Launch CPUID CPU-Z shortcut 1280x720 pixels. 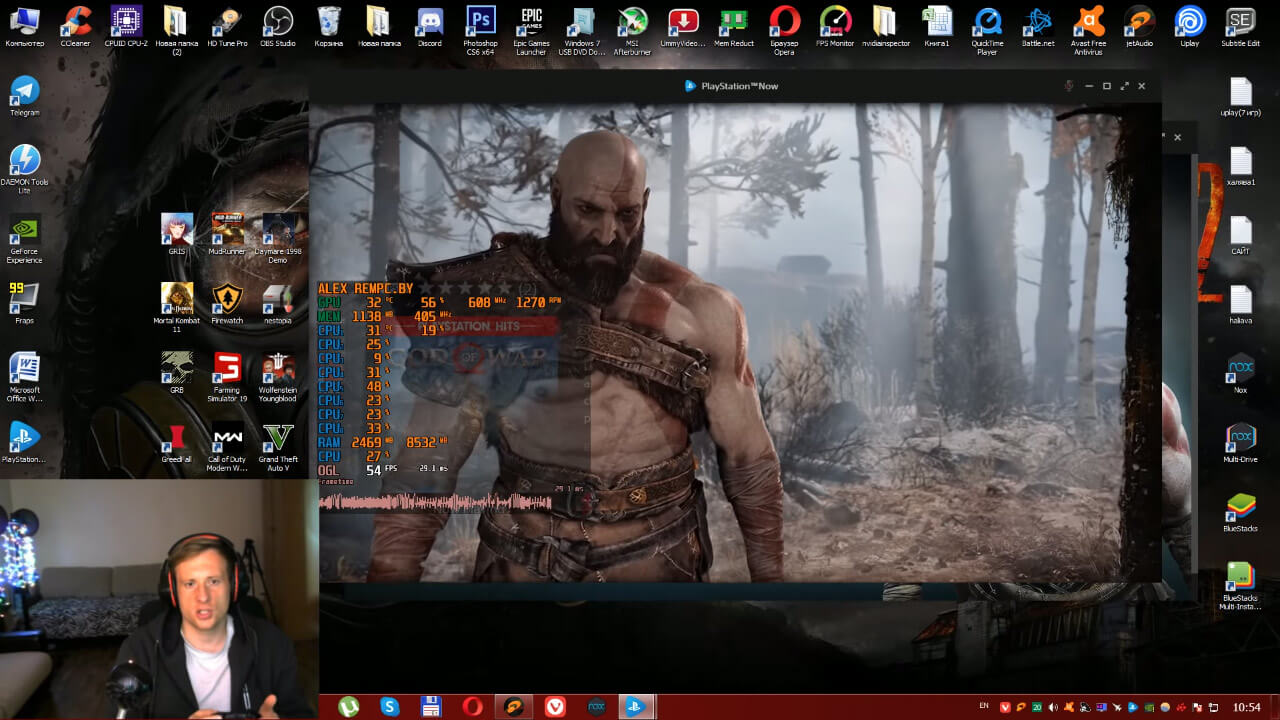(126, 27)
